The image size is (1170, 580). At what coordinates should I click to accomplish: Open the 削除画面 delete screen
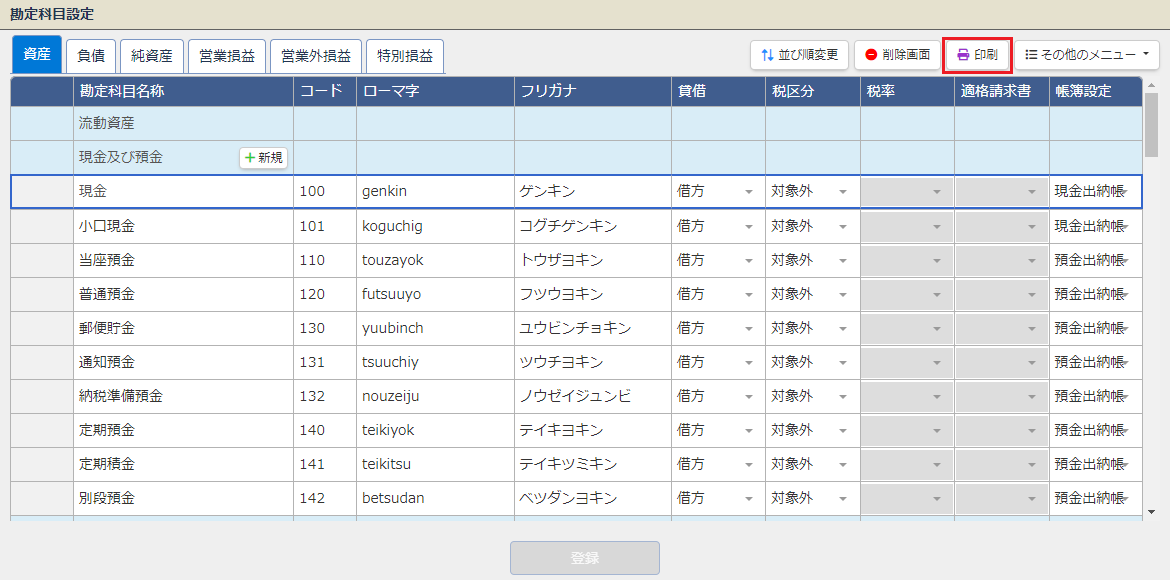tap(897, 55)
